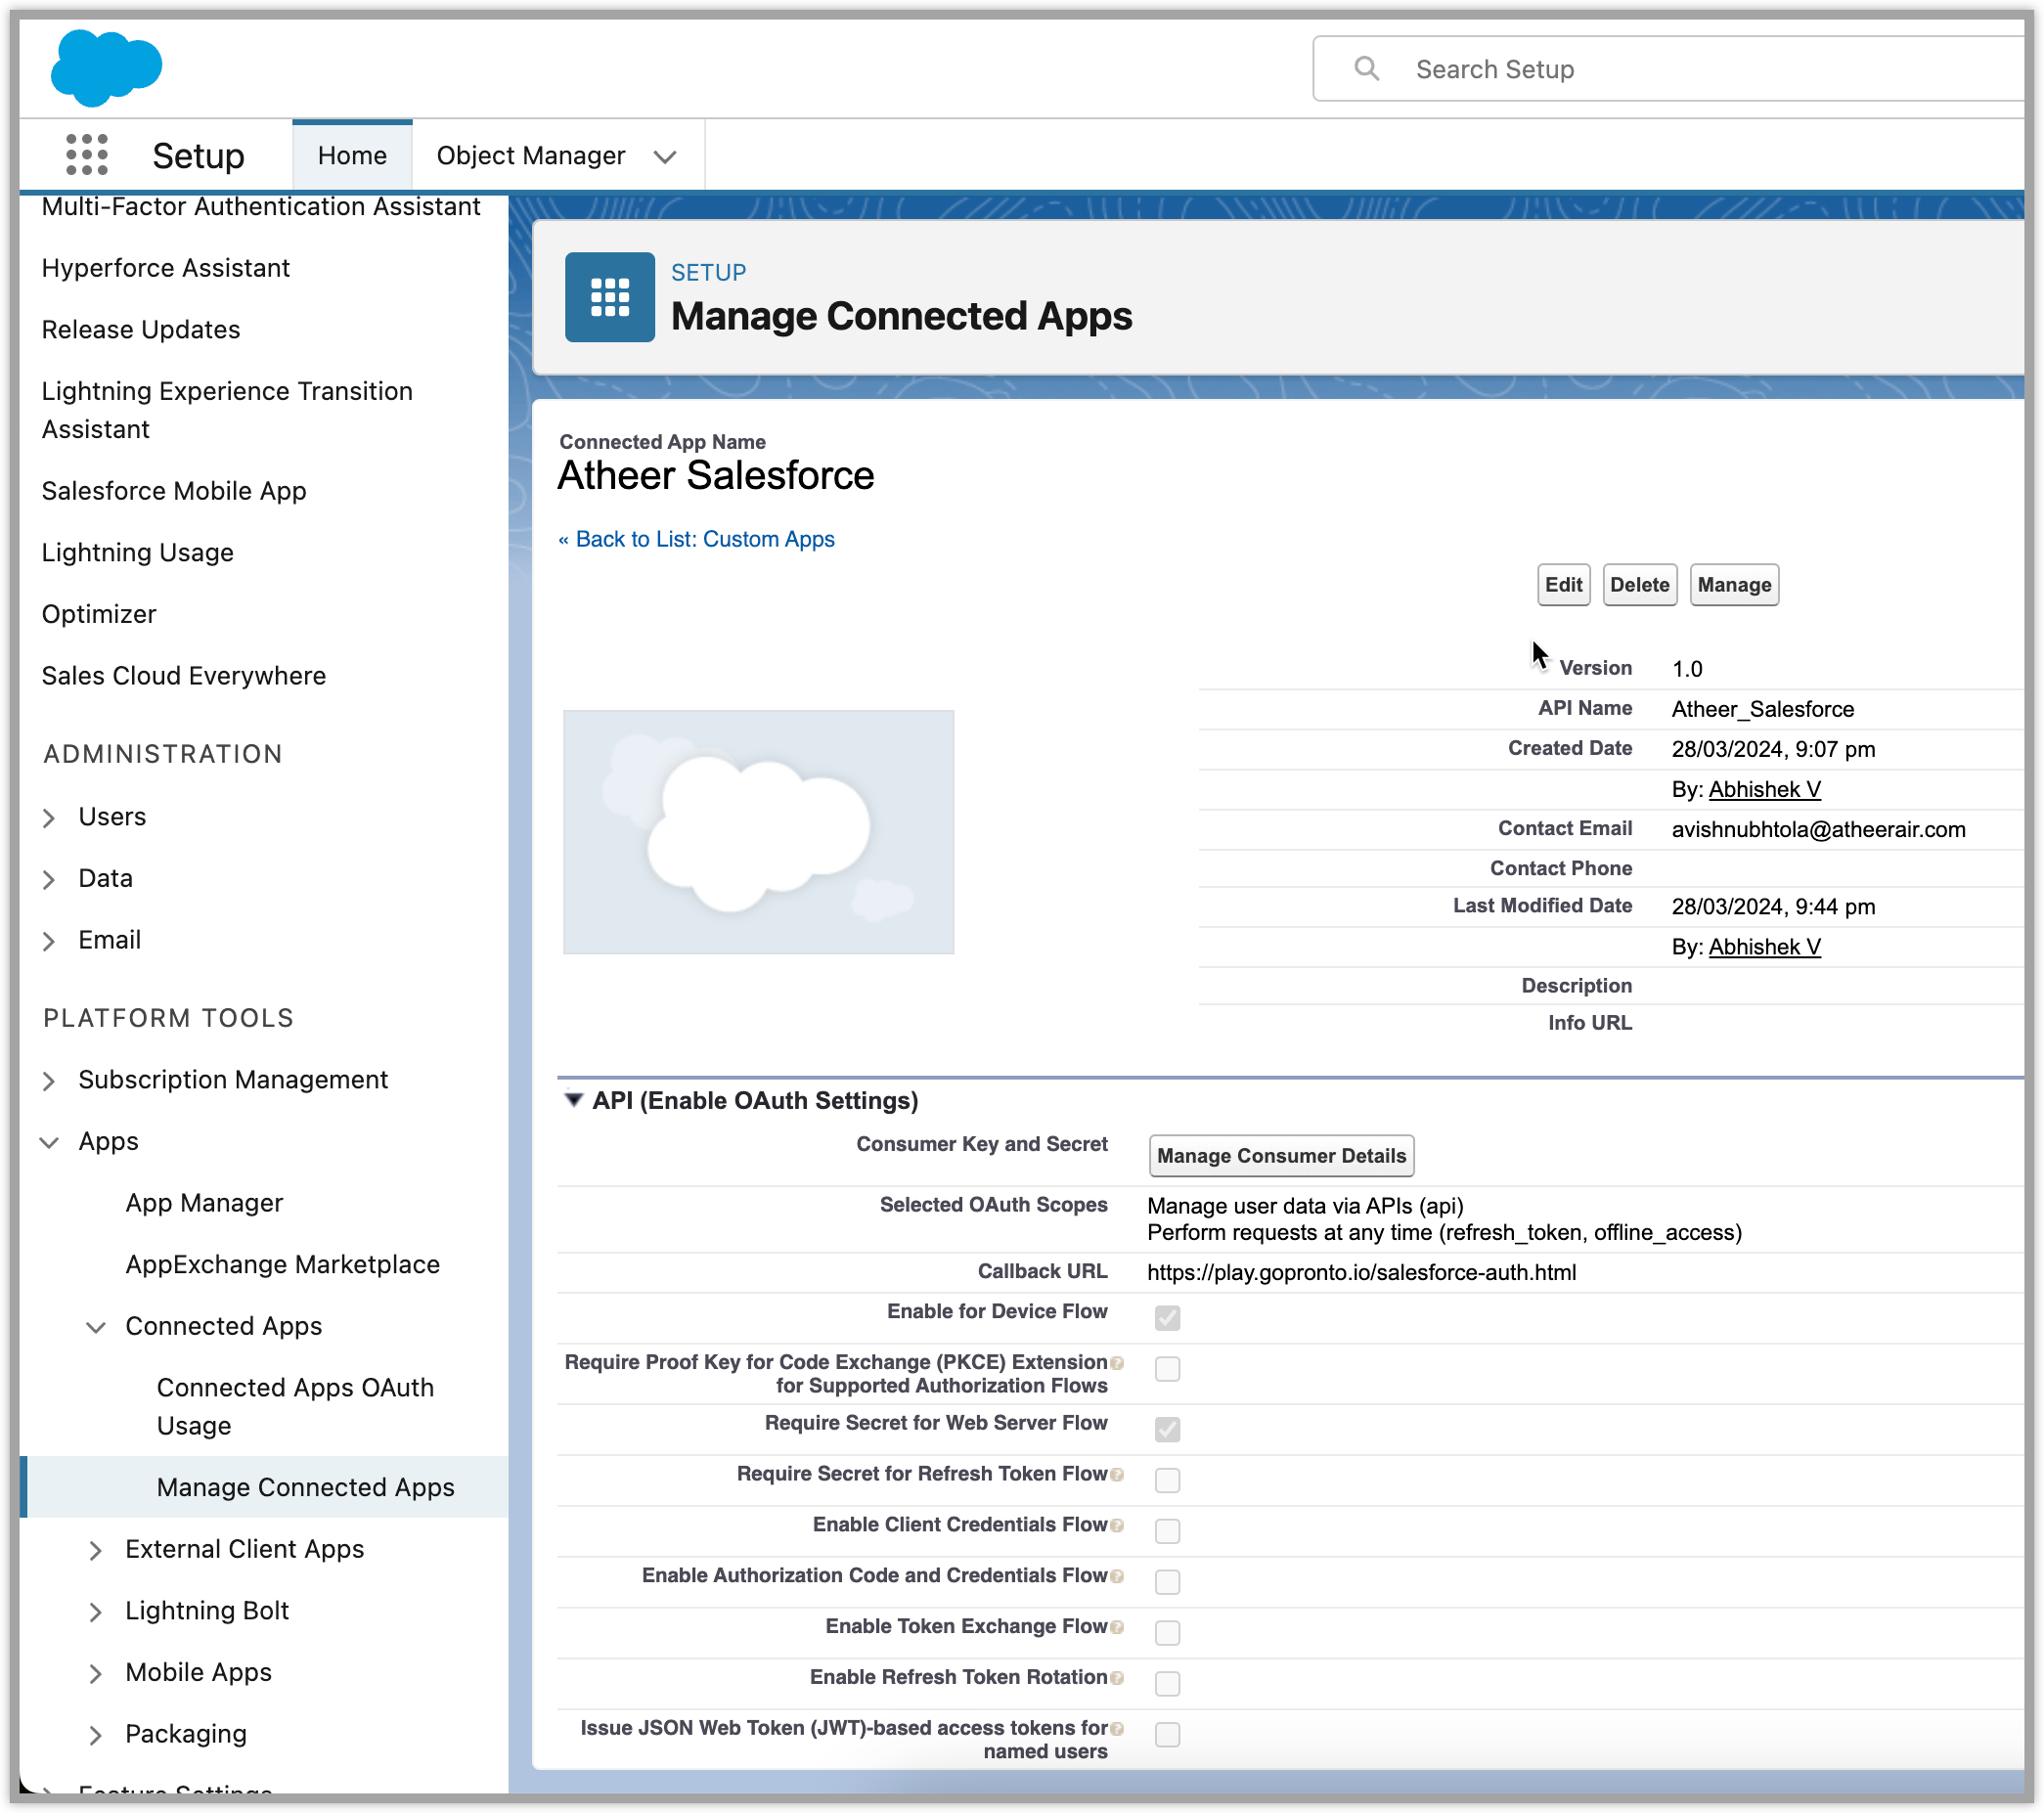Open the Object Manager dropdown chevron
This screenshot has width=2044, height=1813.
click(x=665, y=157)
